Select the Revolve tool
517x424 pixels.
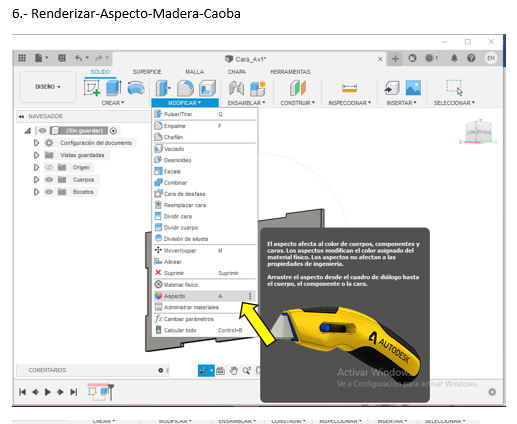136,88
